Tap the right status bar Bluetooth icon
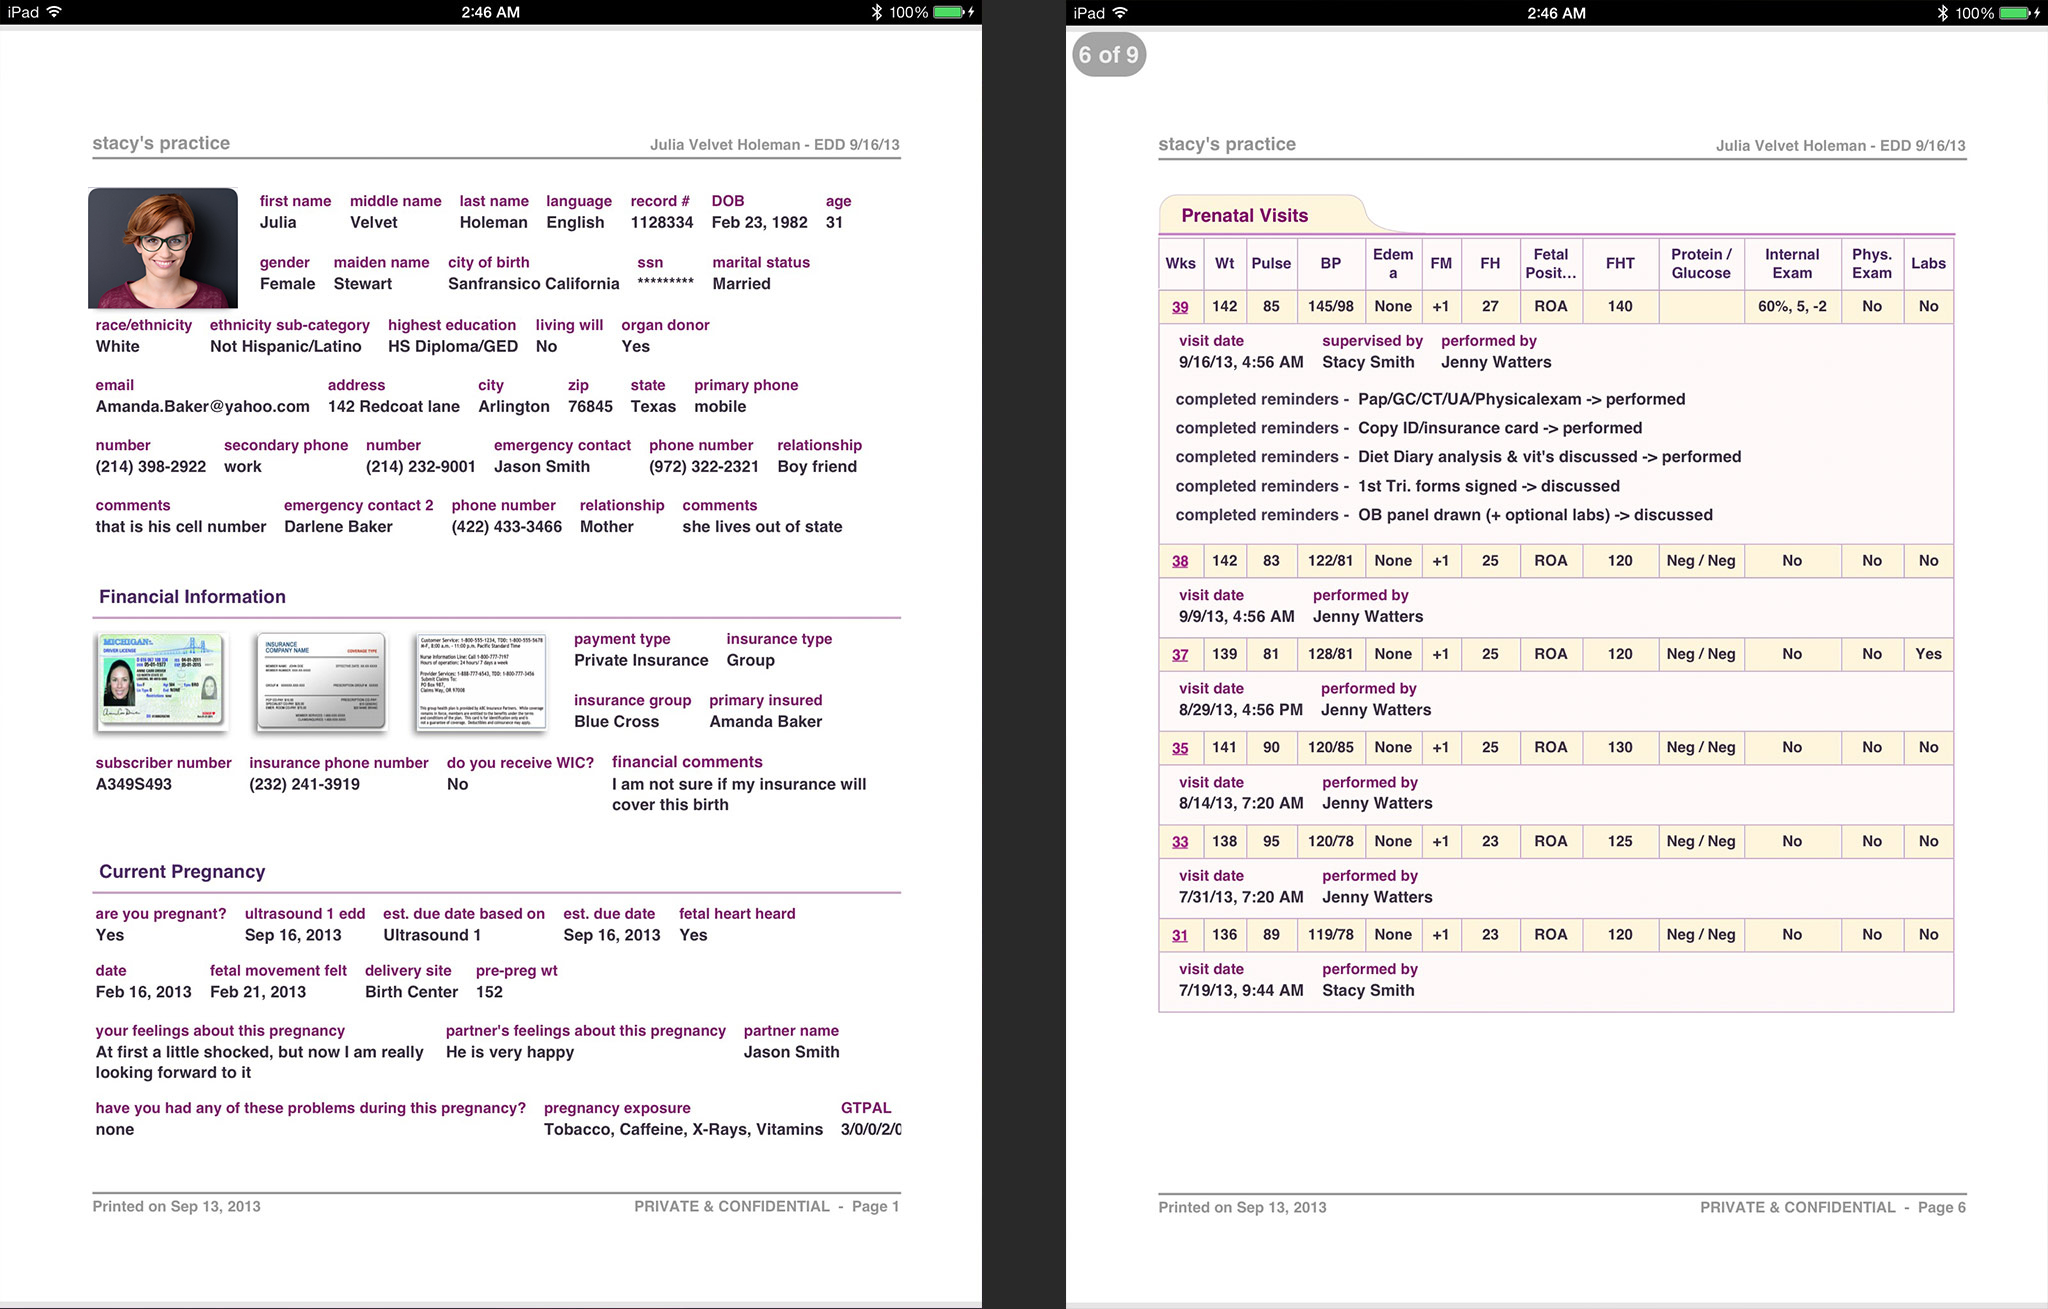This screenshot has width=2048, height=1309. (x=1942, y=13)
